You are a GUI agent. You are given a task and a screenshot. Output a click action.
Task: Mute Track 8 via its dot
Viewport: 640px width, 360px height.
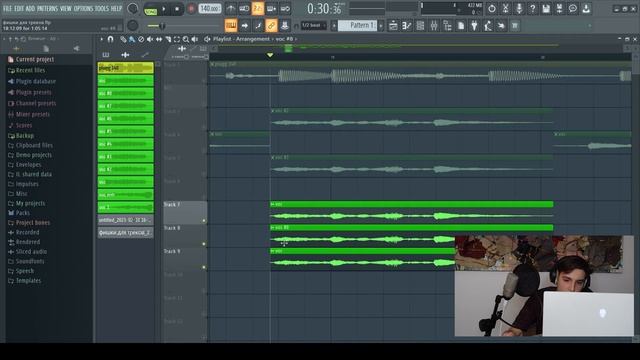click(x=204, y=244)
